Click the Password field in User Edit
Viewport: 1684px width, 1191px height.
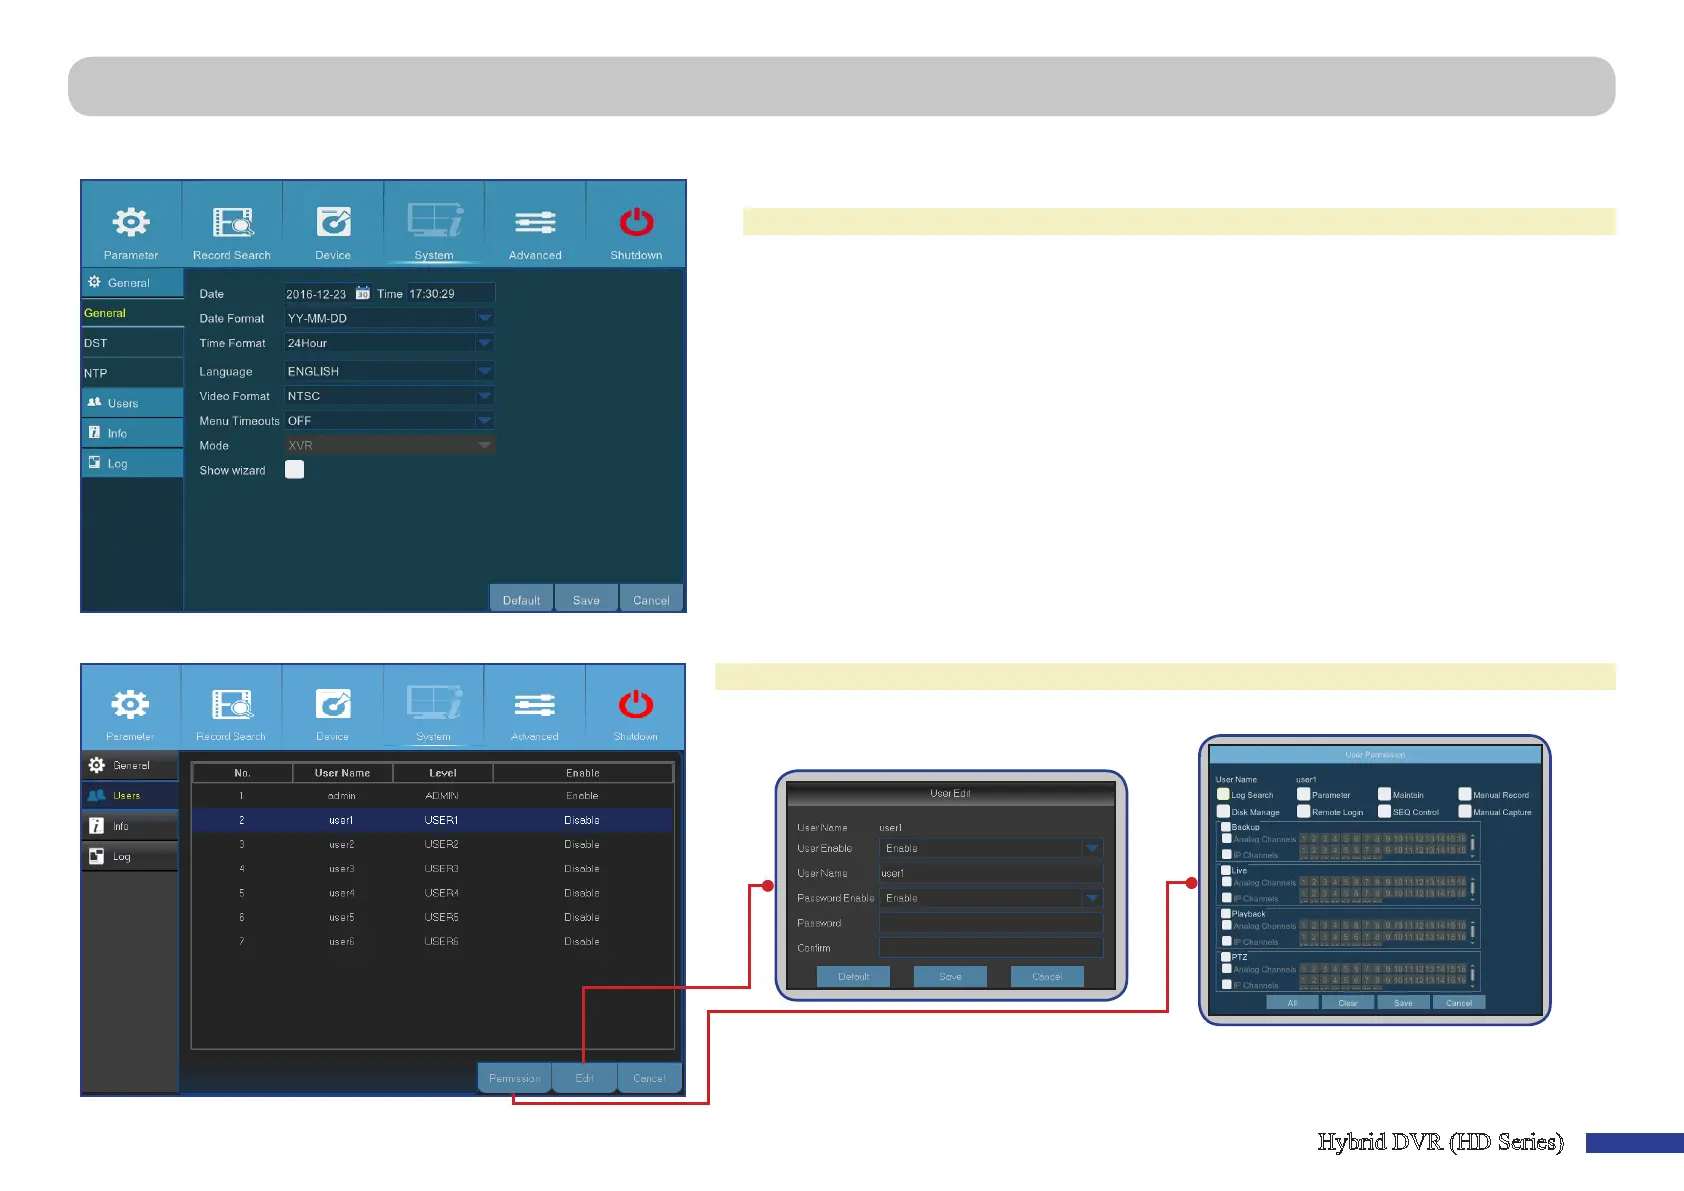[991, 923]
